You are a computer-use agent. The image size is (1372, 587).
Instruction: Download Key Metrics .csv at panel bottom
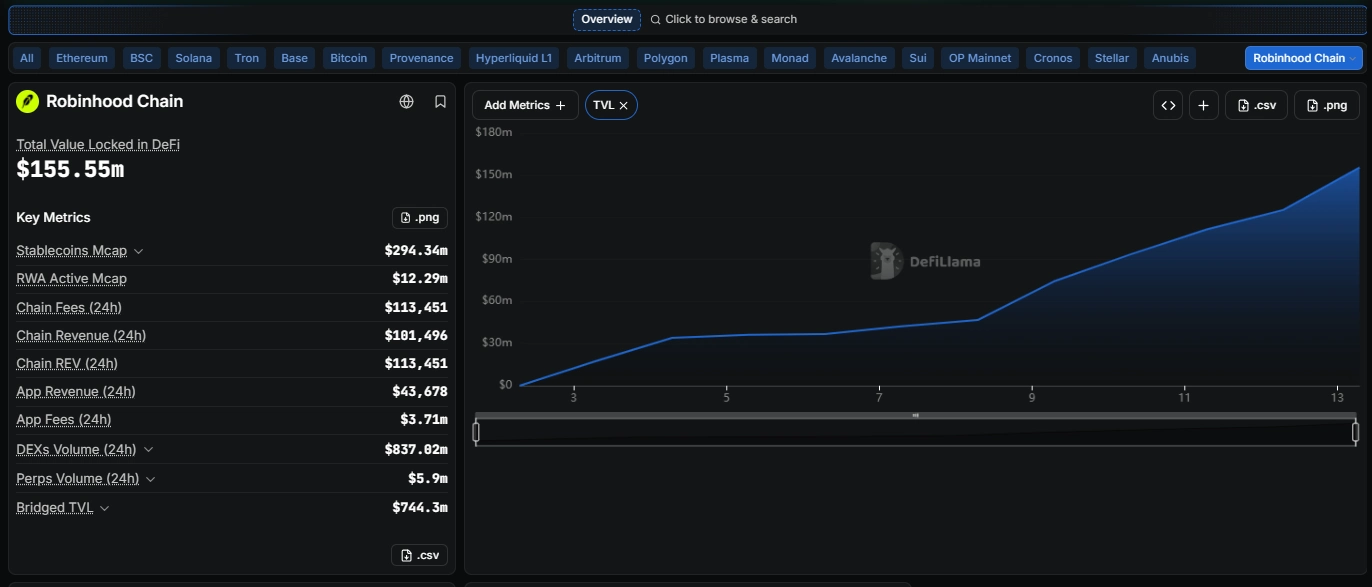pyautogui.click(x=420, y=556)
